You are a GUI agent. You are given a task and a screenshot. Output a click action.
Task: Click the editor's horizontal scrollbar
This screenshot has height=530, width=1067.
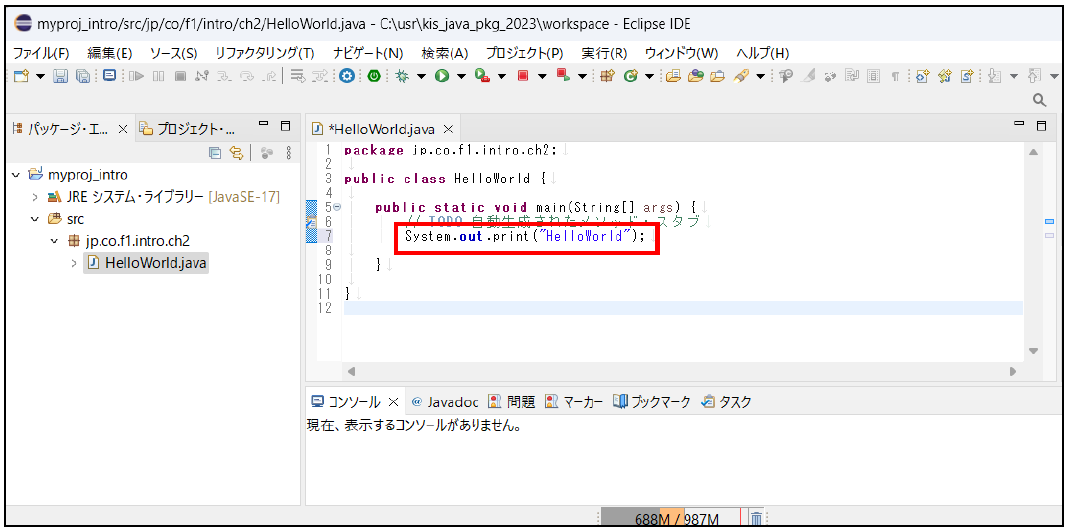point(680,371)
